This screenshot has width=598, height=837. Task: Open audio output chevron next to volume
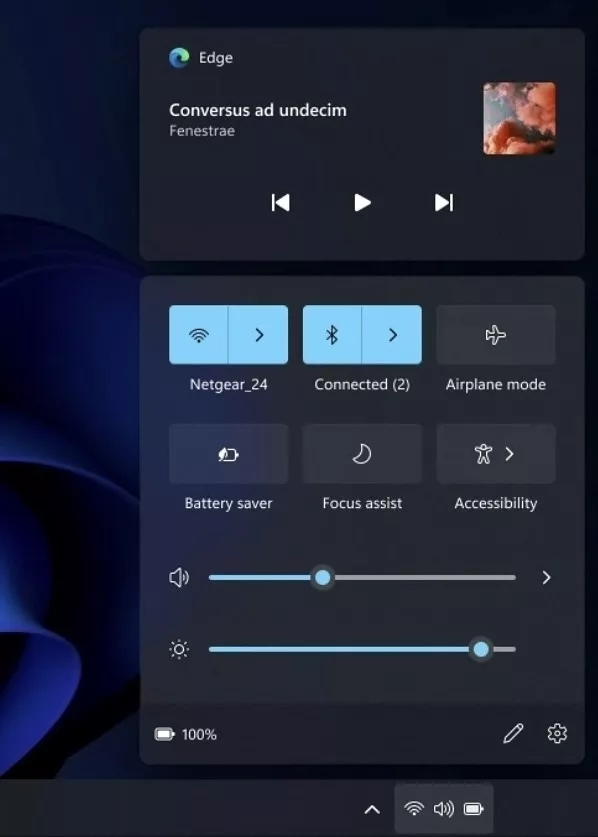[546, 578]
